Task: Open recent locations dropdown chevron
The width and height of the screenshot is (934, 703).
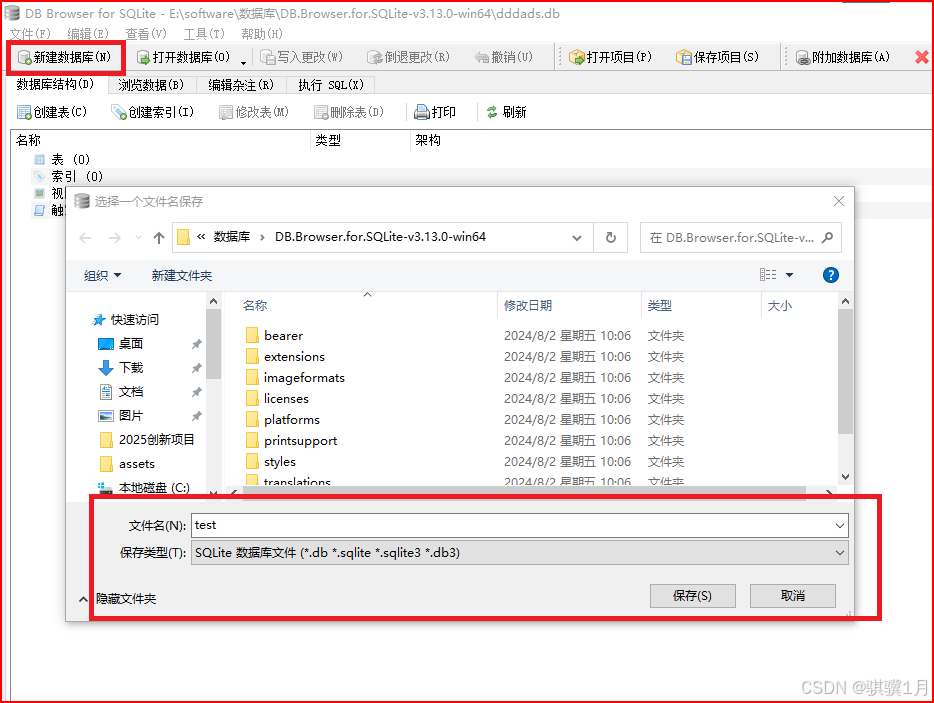Action: (138, 238)
